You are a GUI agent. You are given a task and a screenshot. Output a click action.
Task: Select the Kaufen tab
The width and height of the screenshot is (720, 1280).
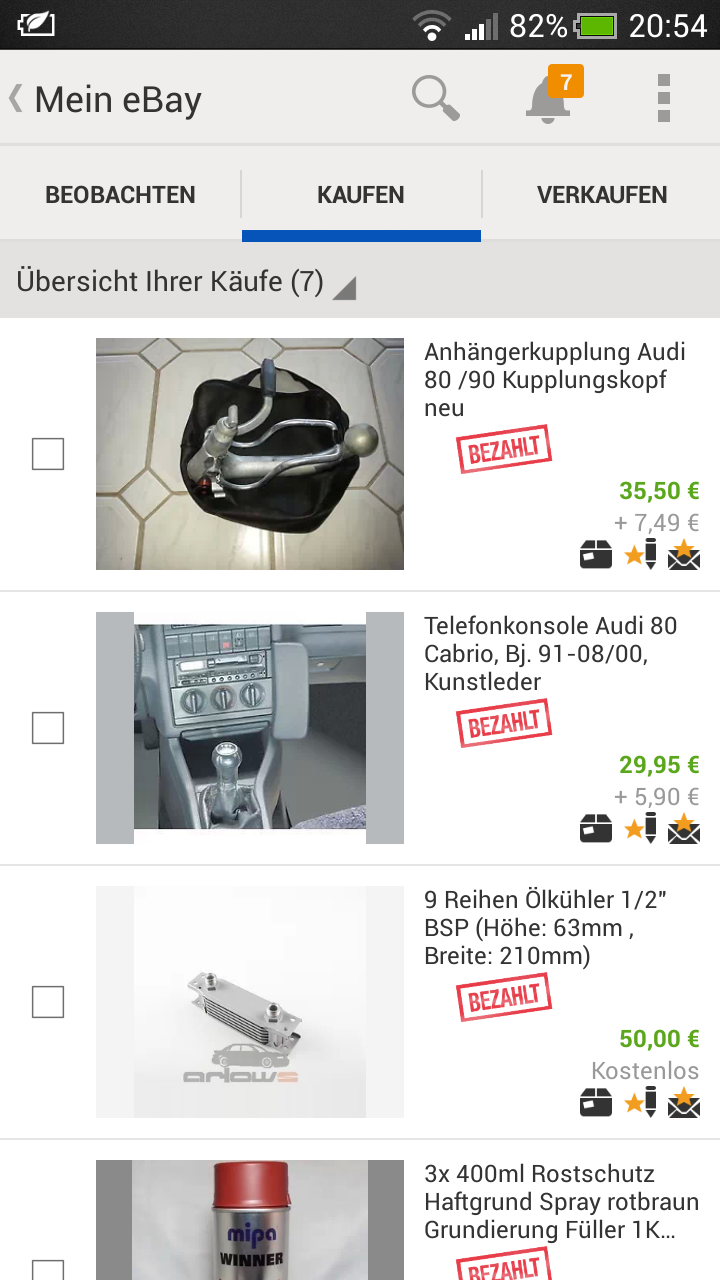pos(361,195)
